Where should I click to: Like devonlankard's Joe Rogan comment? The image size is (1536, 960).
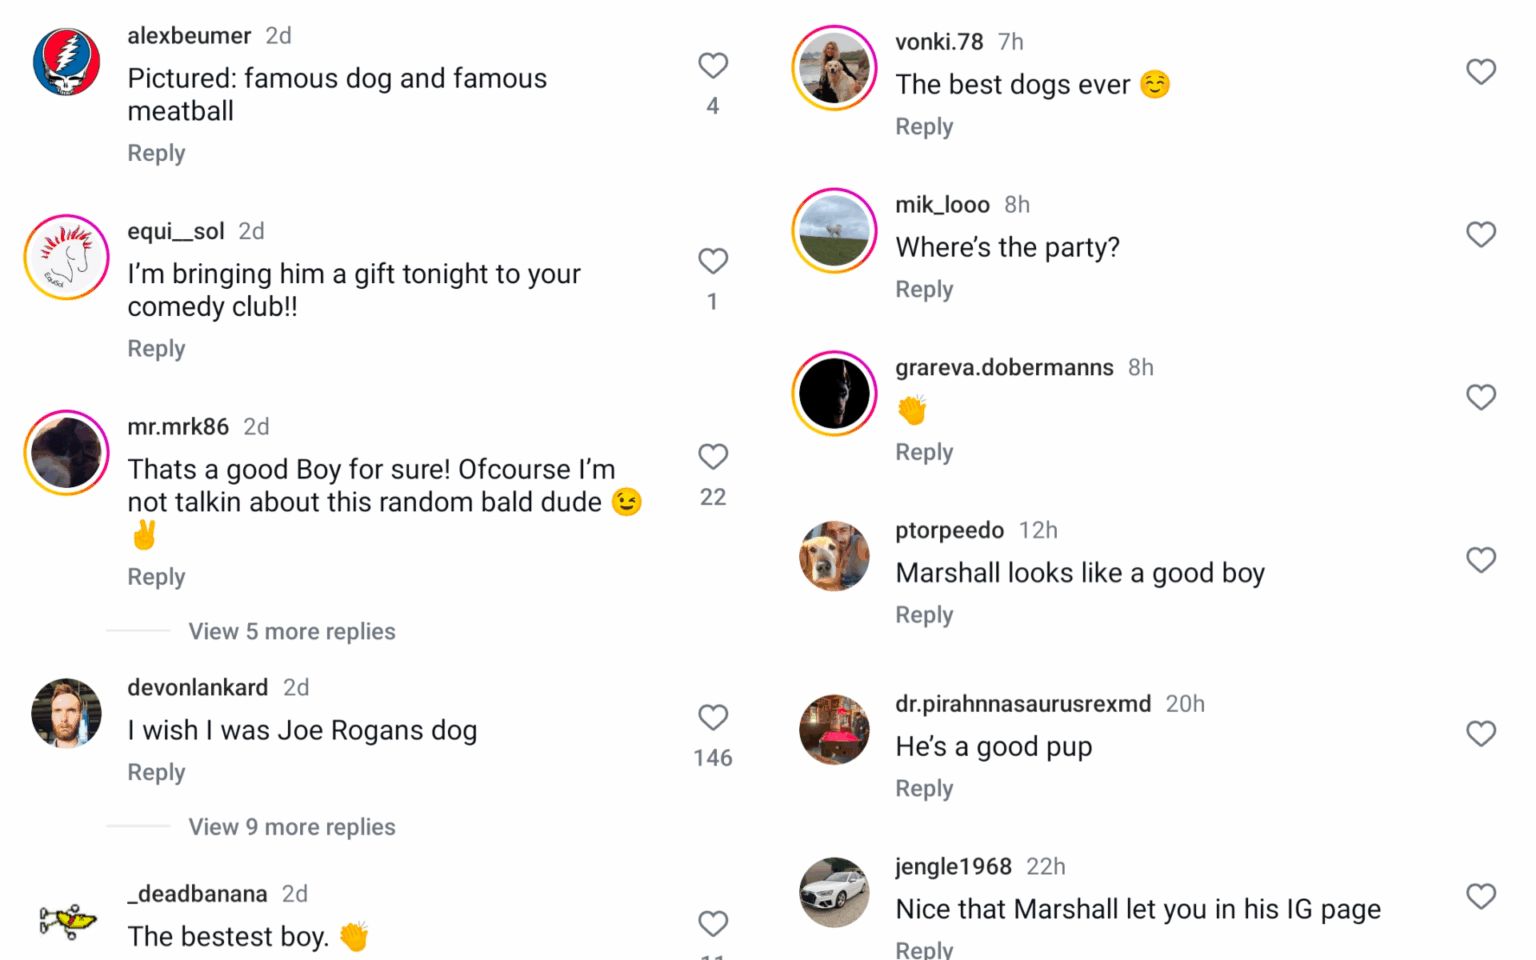712,717
